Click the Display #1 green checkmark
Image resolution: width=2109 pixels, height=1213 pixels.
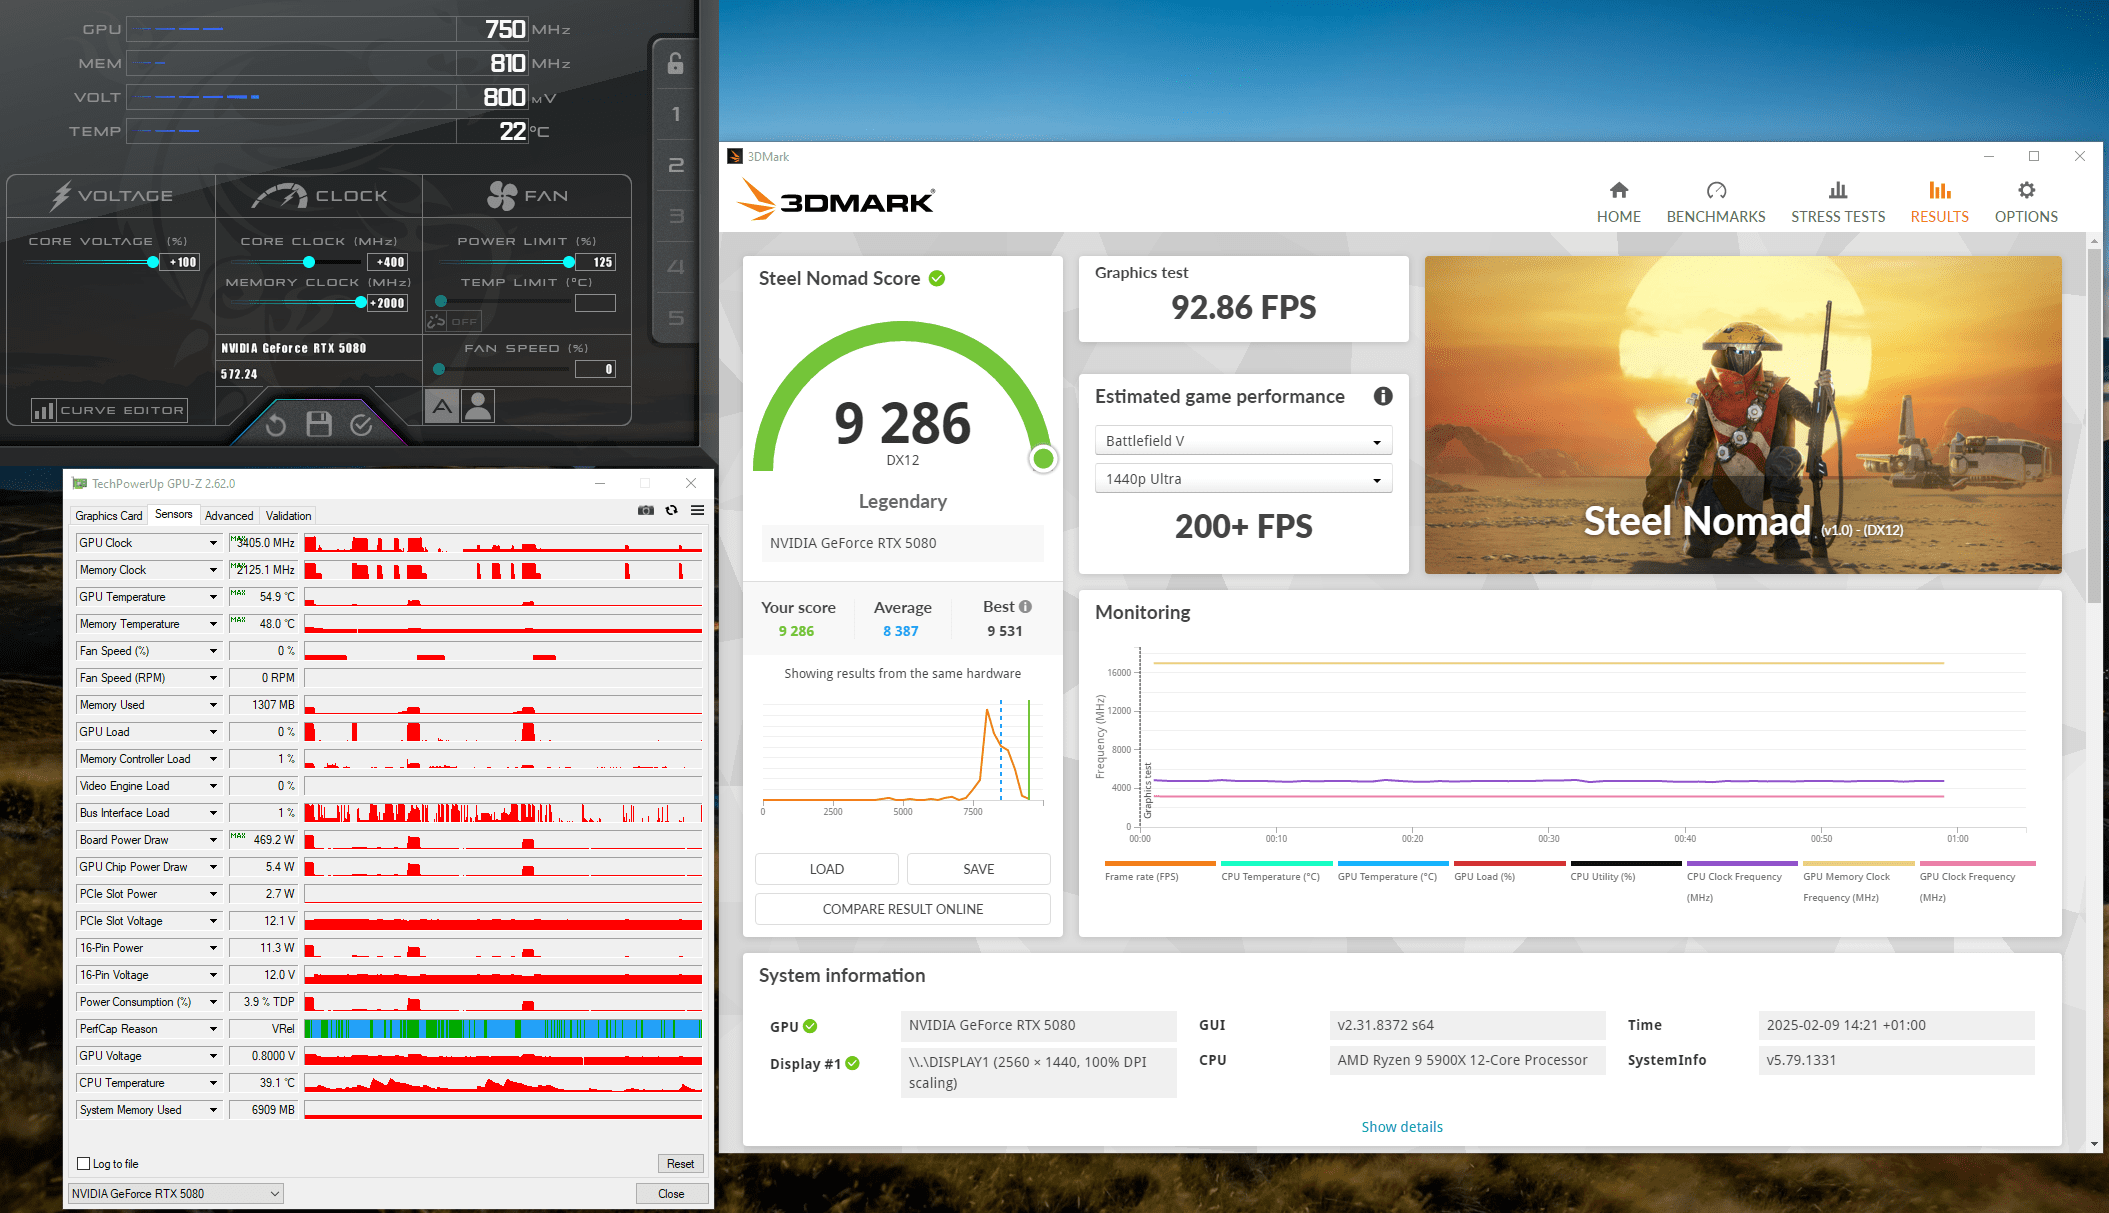tap(852, 1063)
